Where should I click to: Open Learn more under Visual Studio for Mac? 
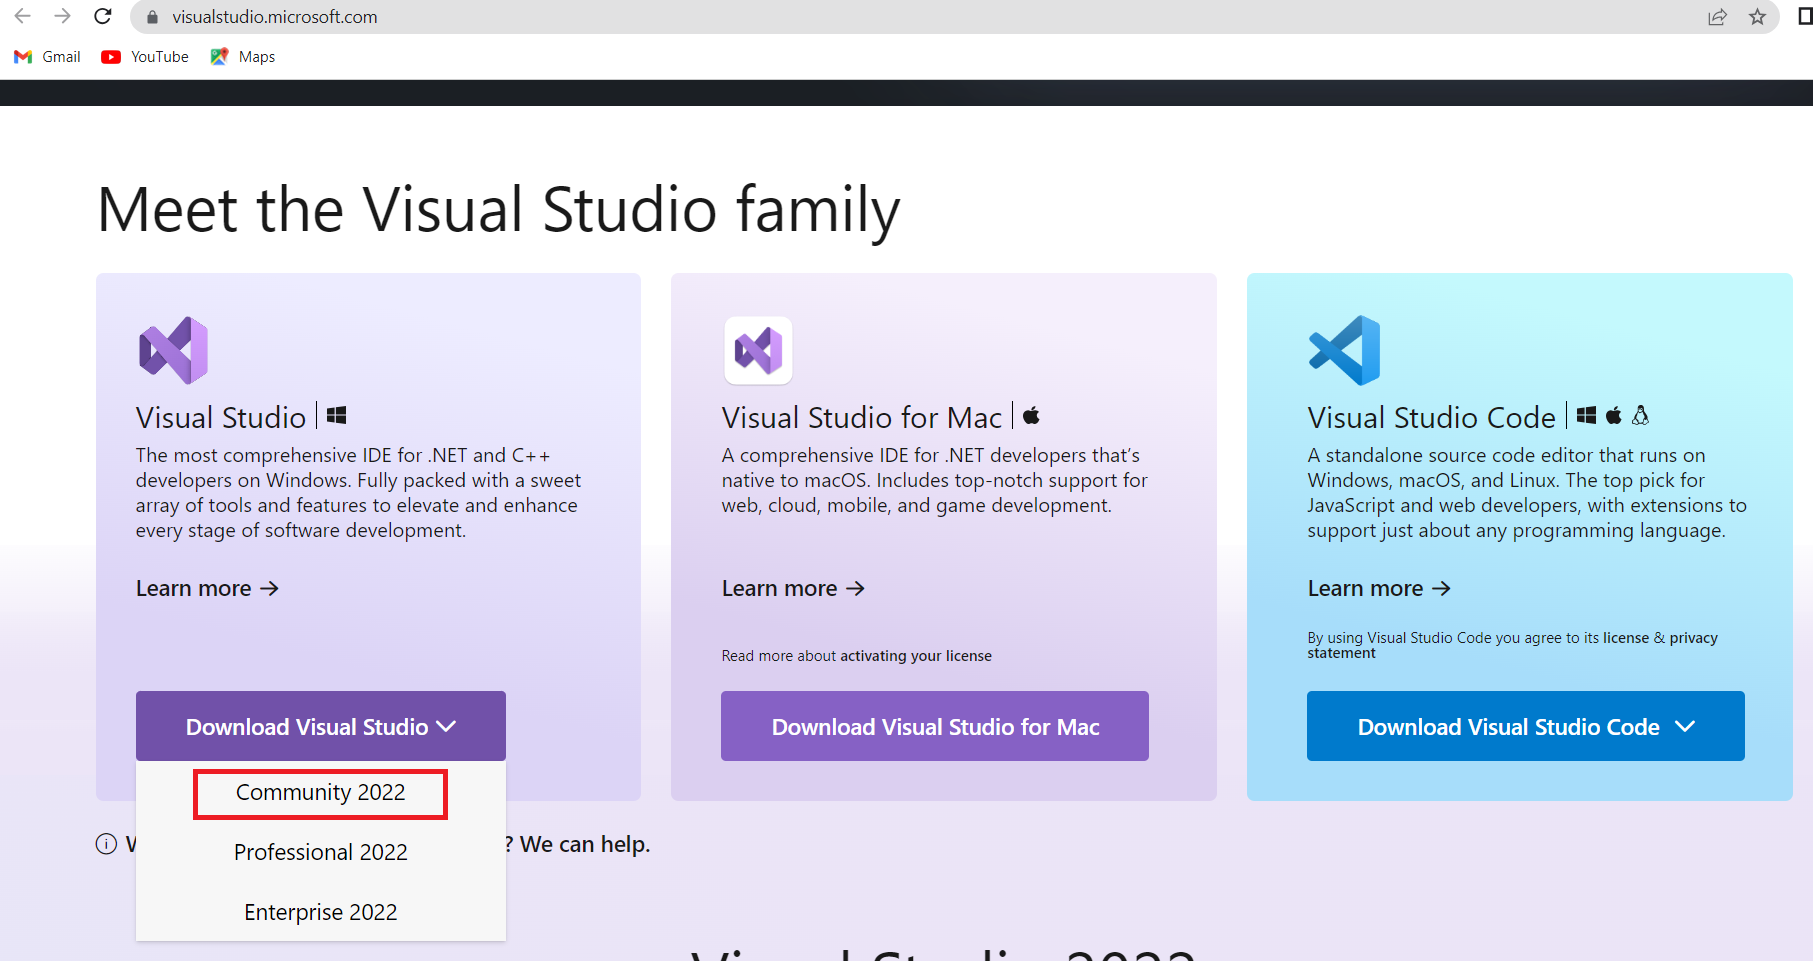[x=793, y=588]
